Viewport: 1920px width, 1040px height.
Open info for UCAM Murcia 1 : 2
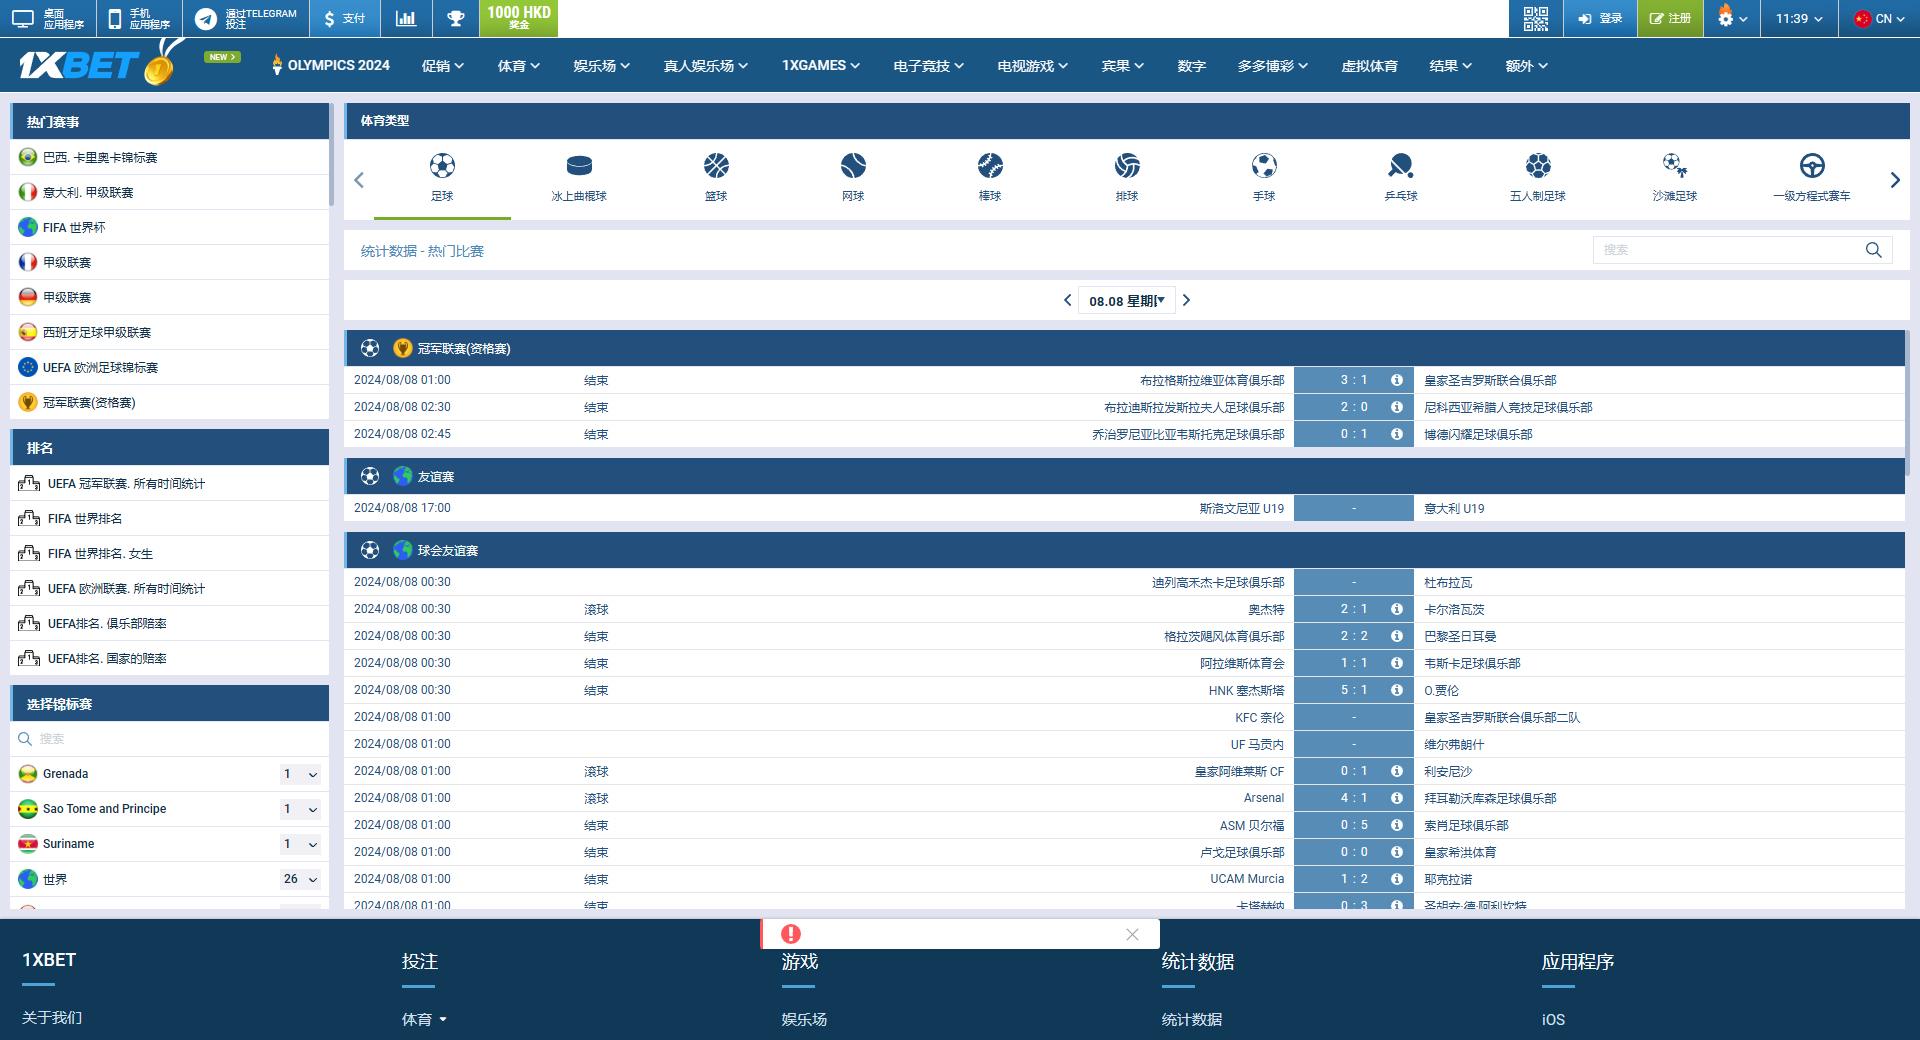1396,879
